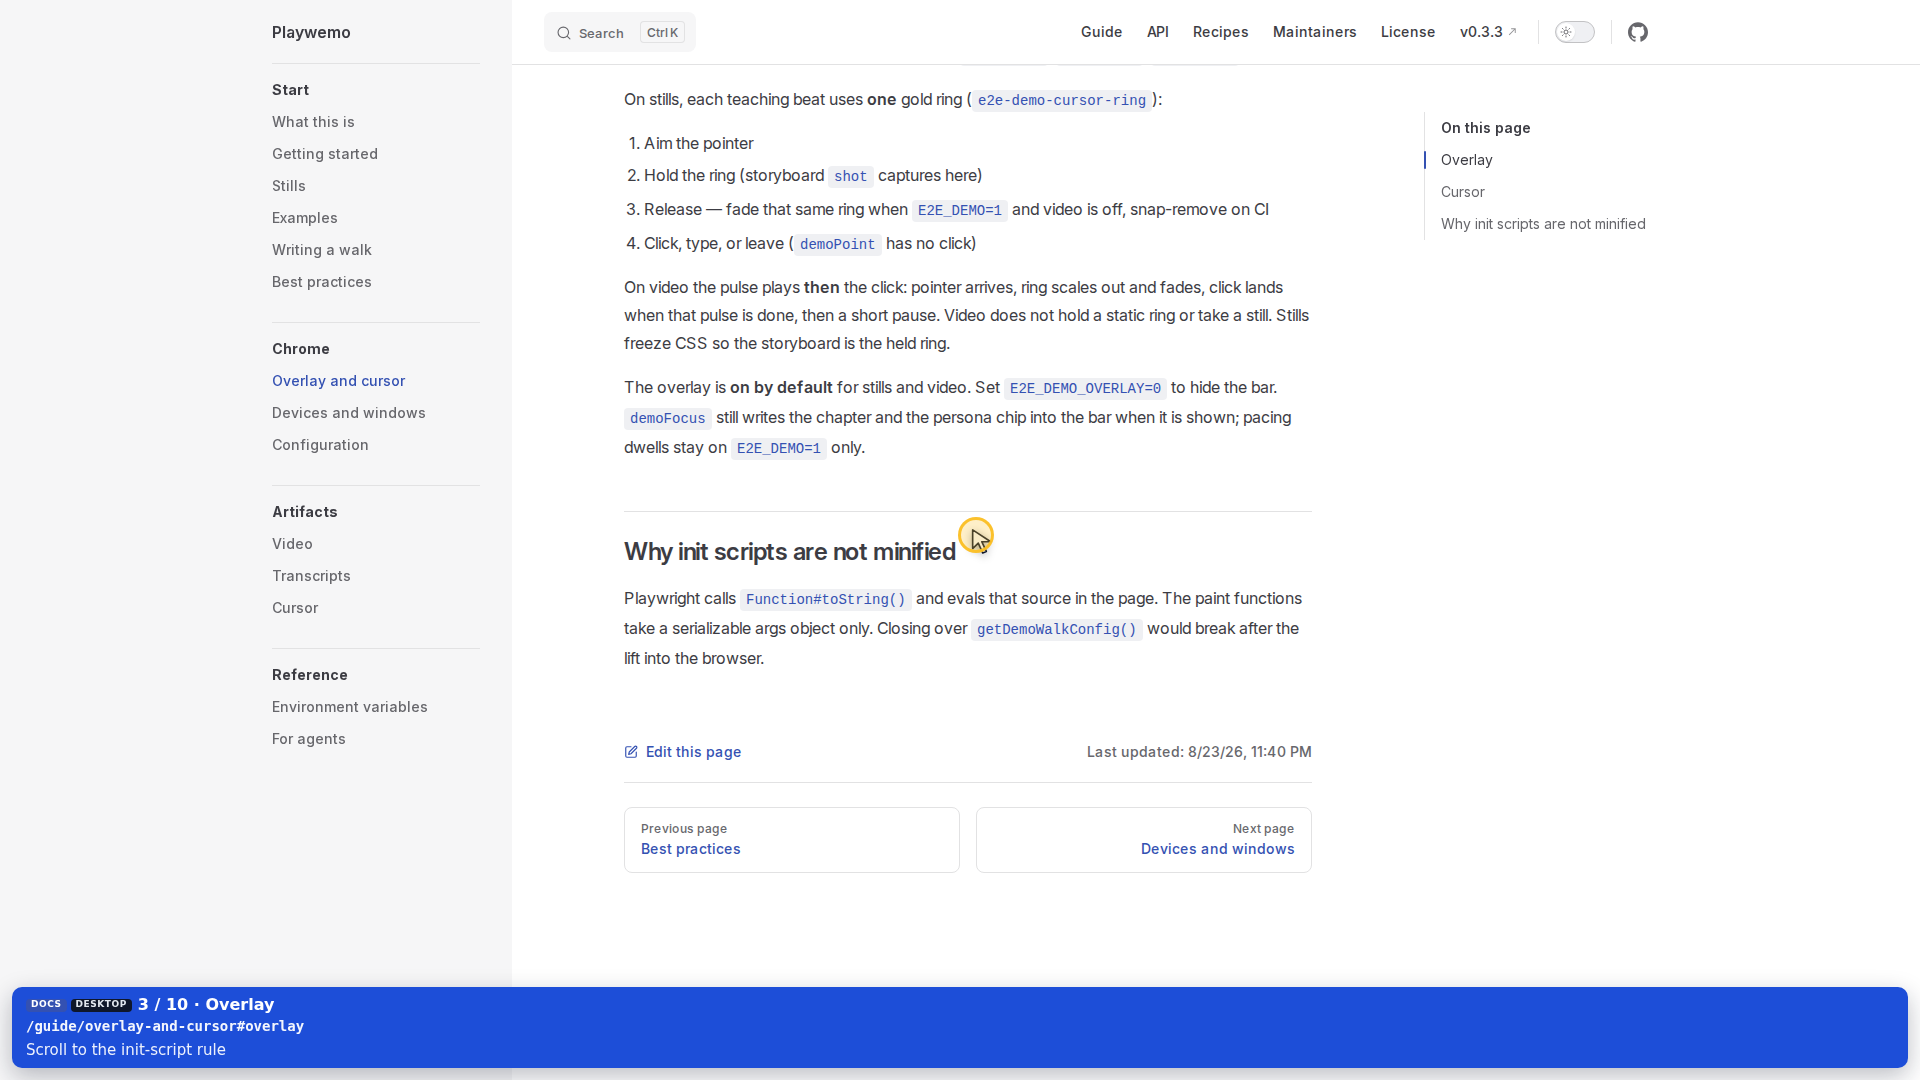Open Video under Artifacts
This screenshot has height=1080, width=1920.
click(292, 544)
